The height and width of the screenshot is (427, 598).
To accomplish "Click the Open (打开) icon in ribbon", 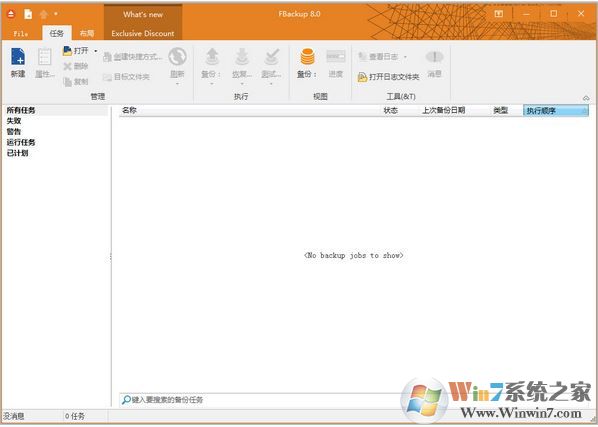I will (x=67, y=51).
